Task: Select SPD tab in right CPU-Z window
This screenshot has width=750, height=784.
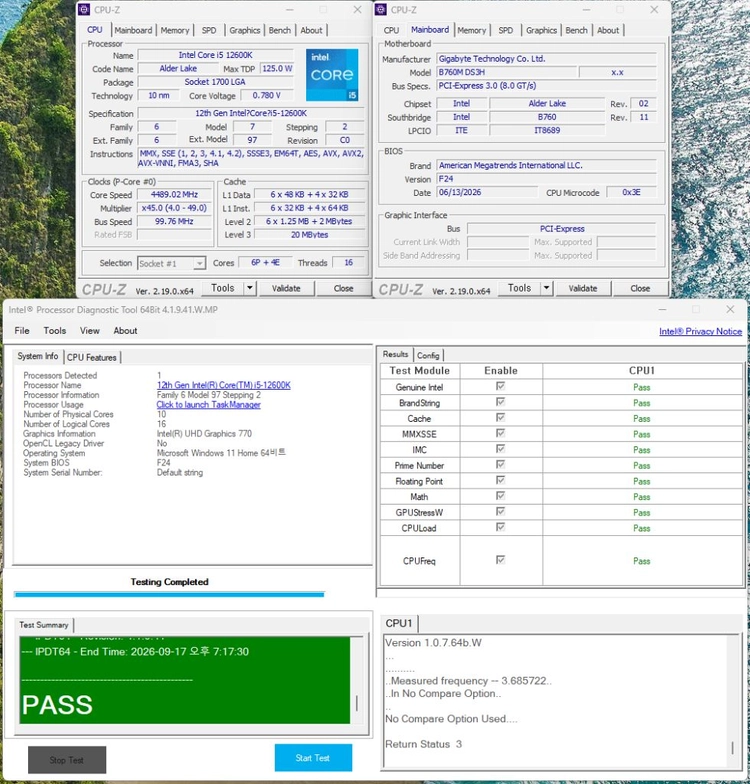Action: (x=506, y=30)
